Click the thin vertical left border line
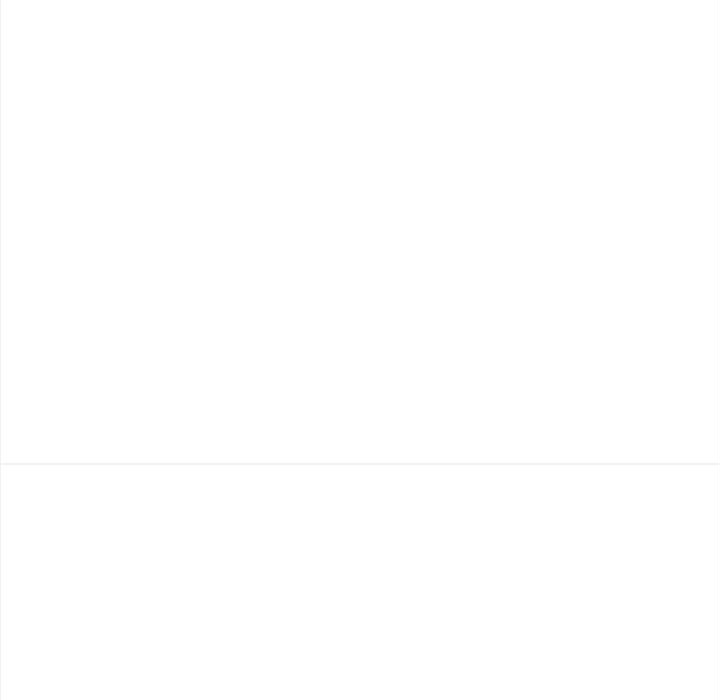This screenshot has height=700, width=720. click(x=0, y=350)
